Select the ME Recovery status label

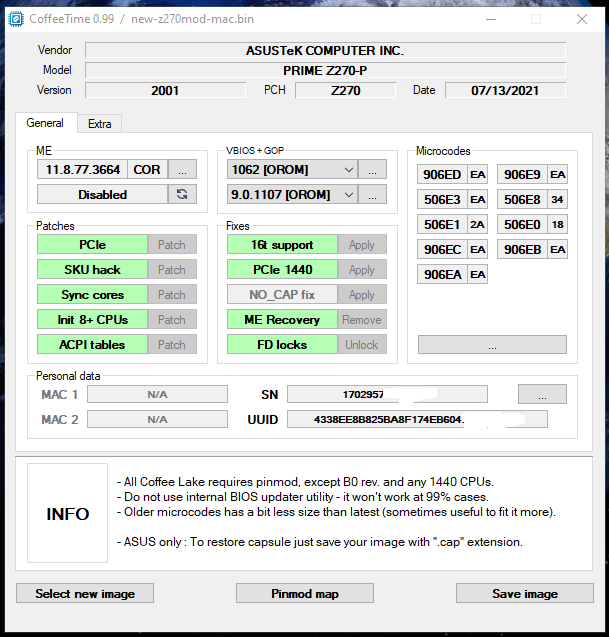282,319
